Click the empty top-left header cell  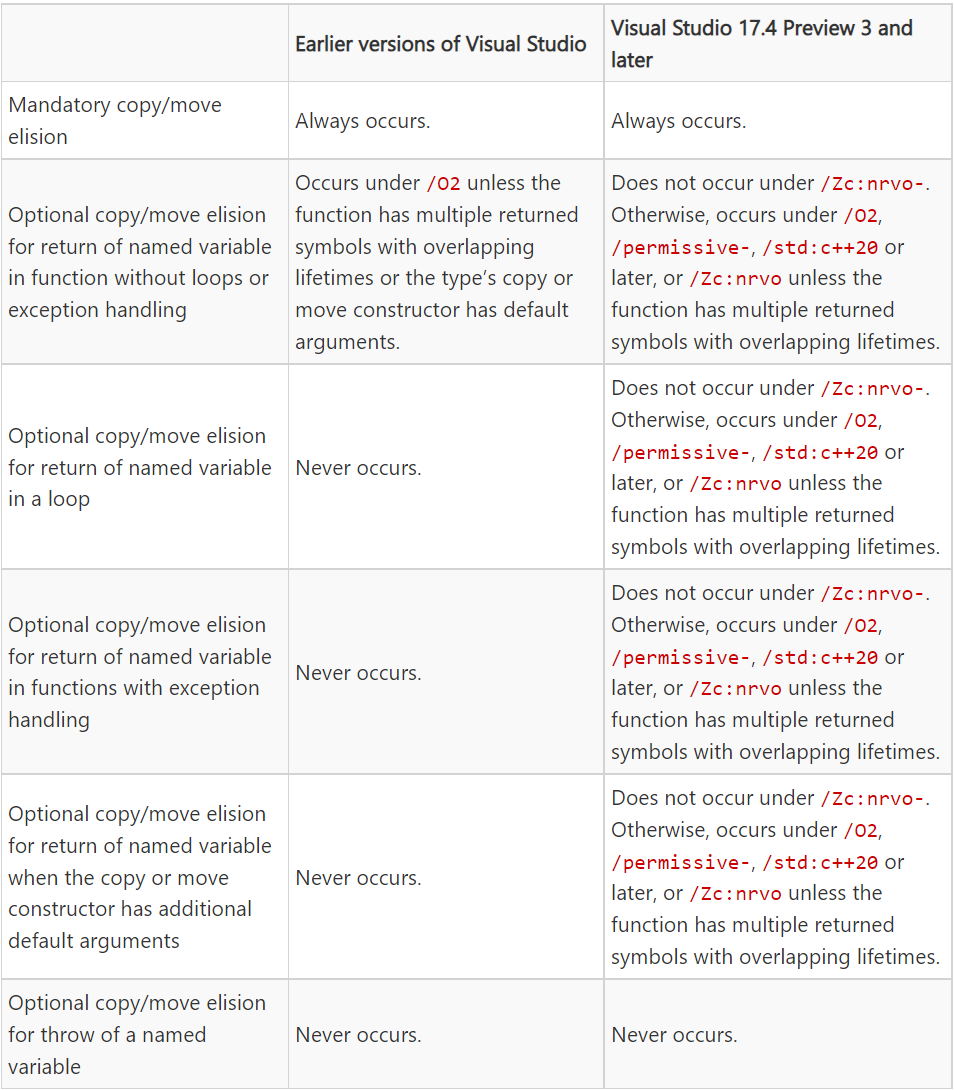coord(145,44)
